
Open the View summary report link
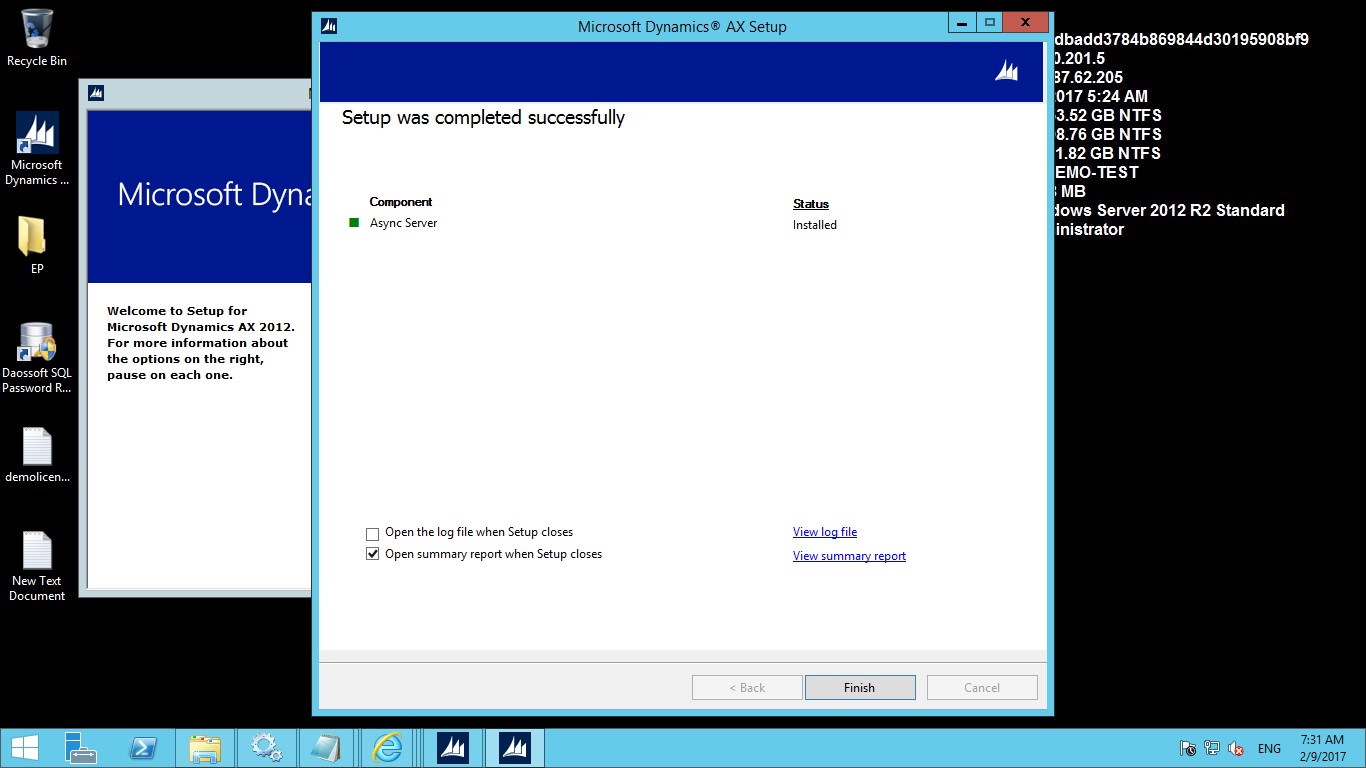tap(849, 556)
